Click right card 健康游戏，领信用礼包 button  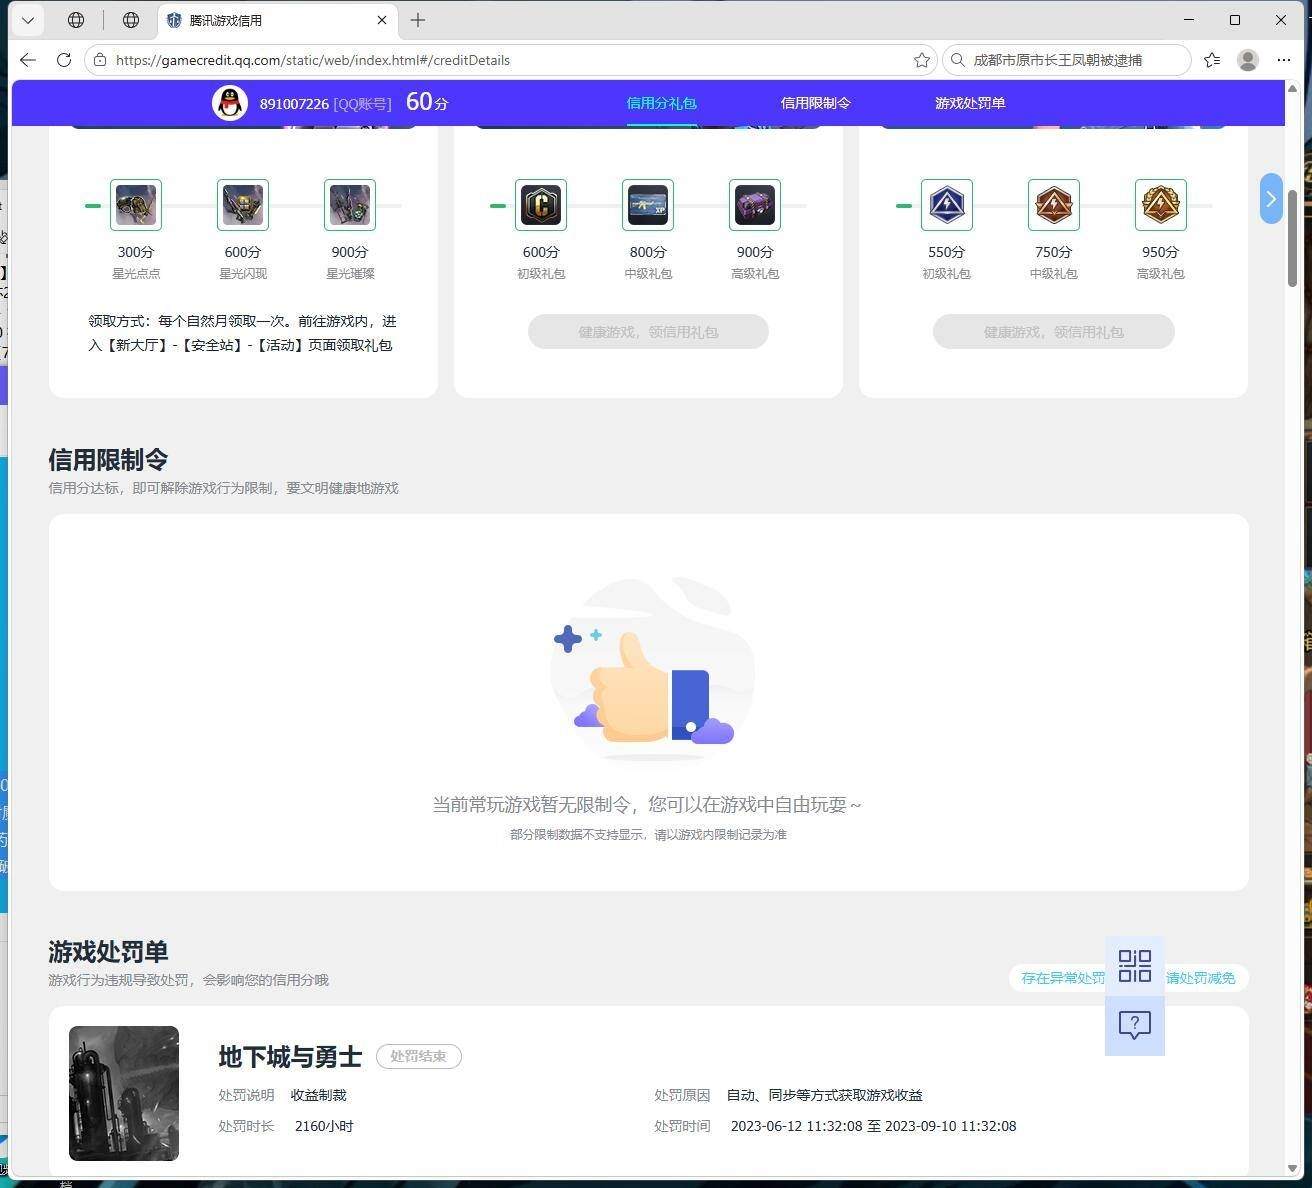pyautogui.click(x=1053, y=332)
